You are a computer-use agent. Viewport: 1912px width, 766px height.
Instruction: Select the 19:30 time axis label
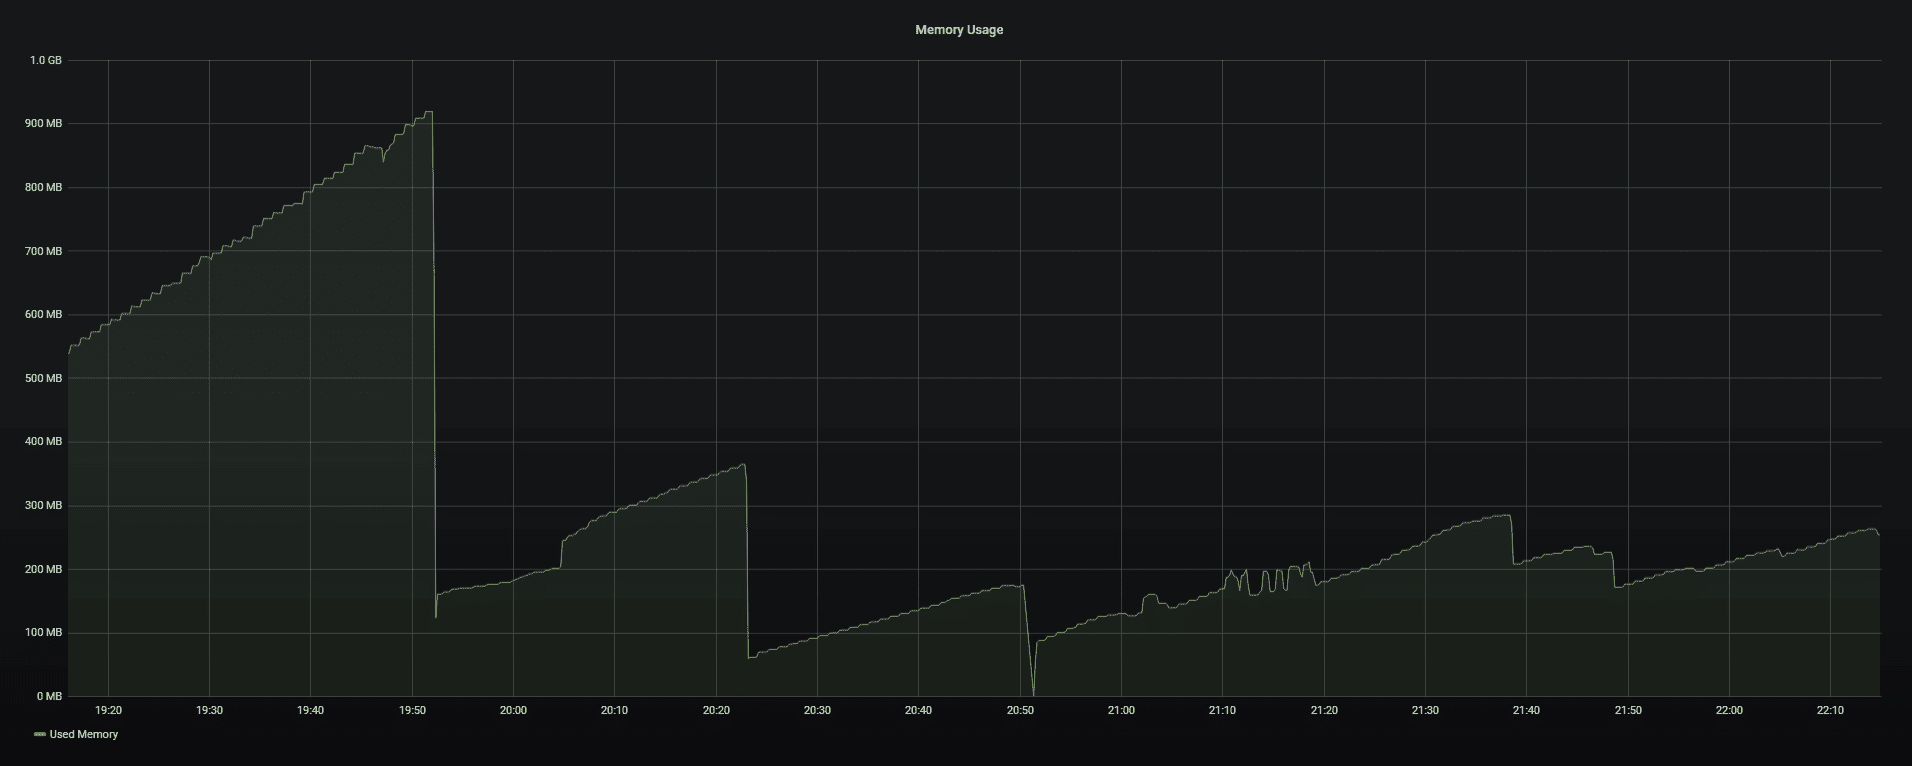pyautogui.click(x=209, y=711)
